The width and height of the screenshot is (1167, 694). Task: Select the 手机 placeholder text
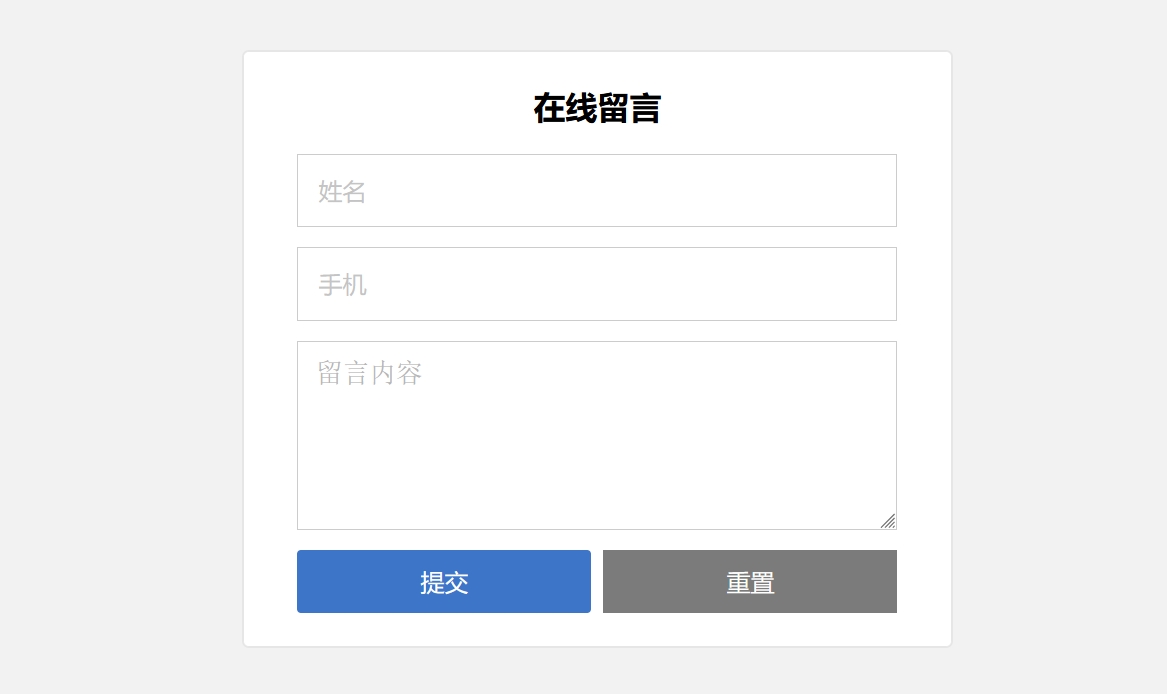(x=342, y=285)
